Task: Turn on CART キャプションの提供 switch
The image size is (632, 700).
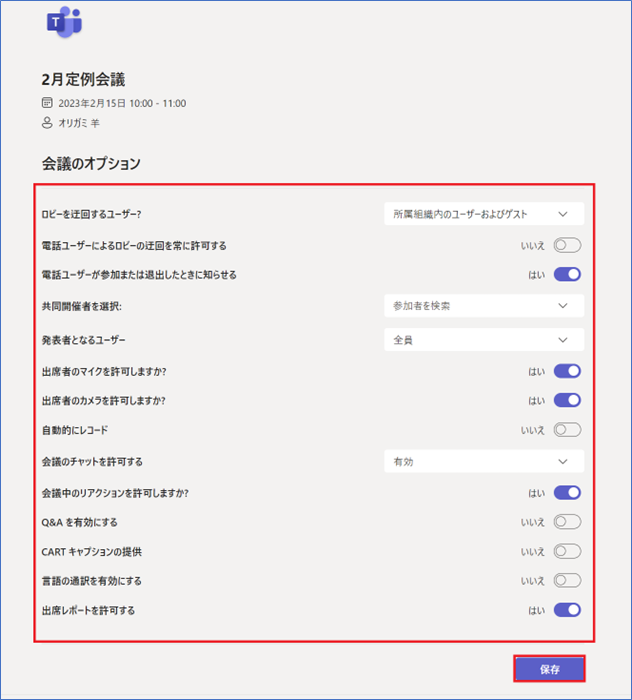Action: click(566, 551)
